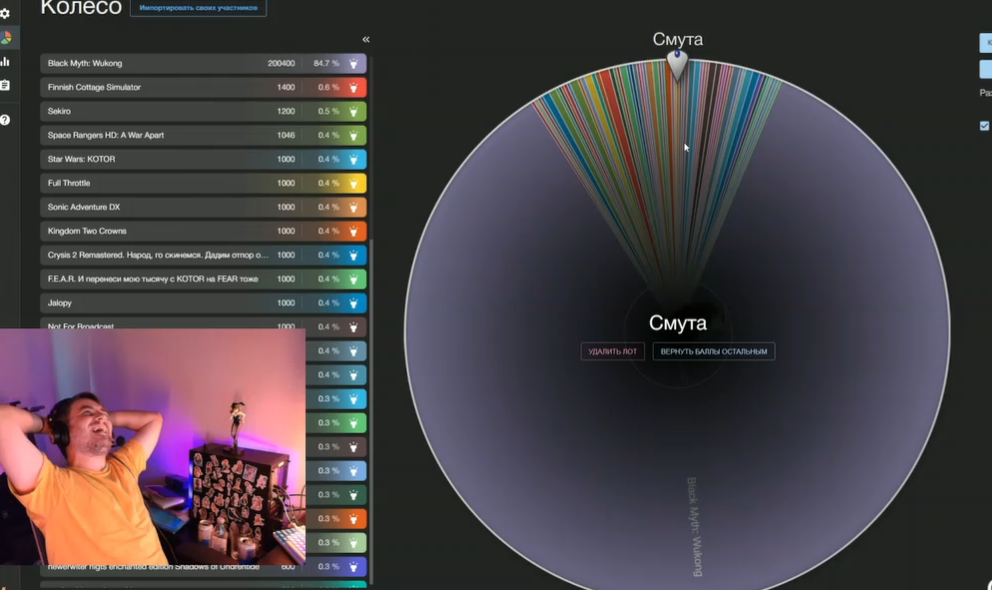Click Импортировать своих участников button
This screenshot has height=590, width=992.
198,8
